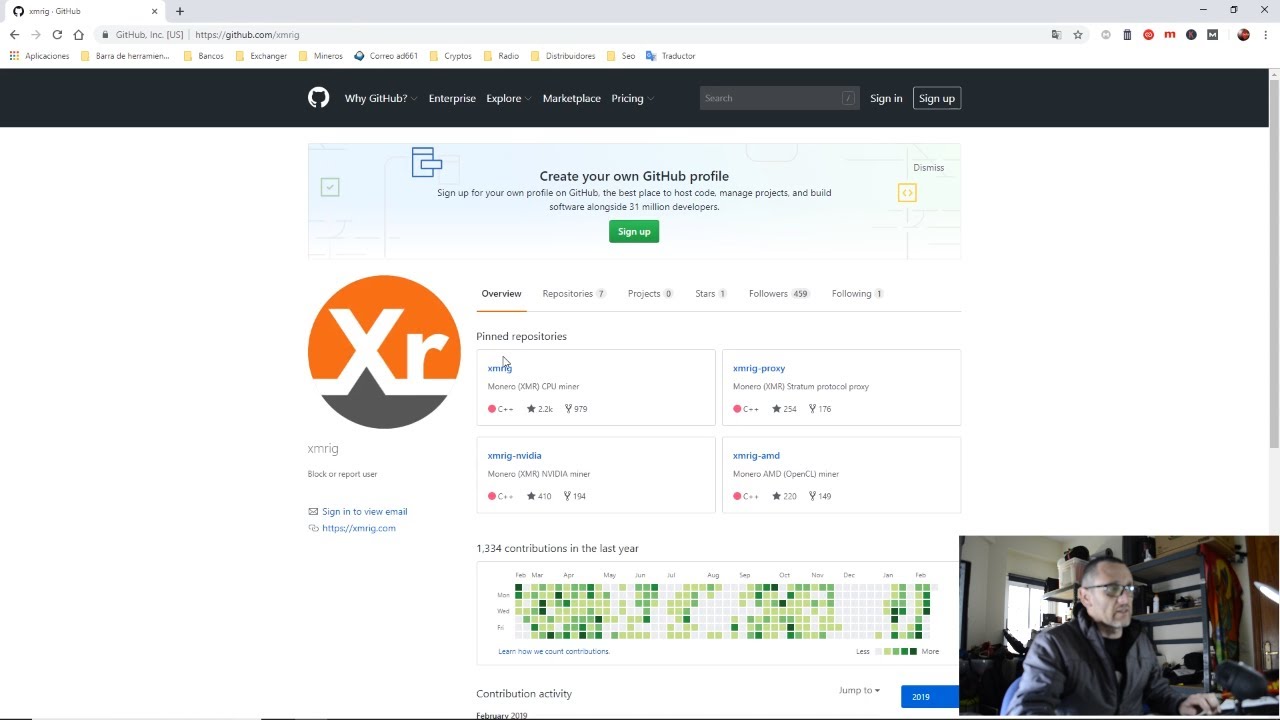
Task: Click the translate page icon
Action: click(x=1056, y=34)
